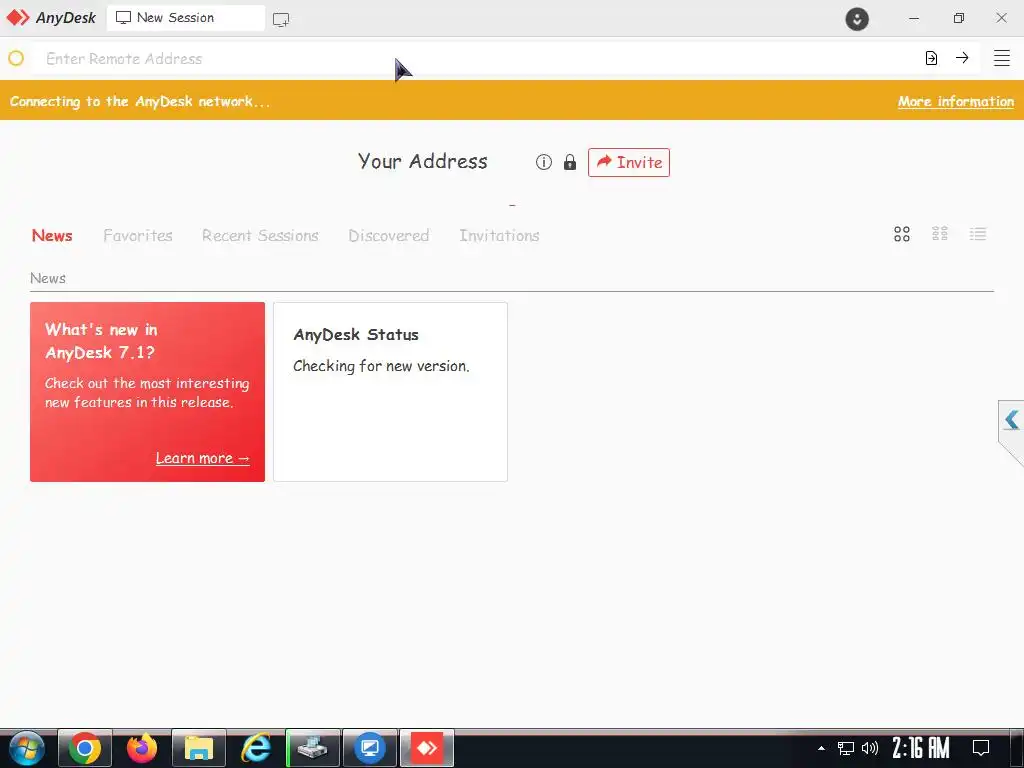This screenshot has height=768, width=1024.
Task: Click the blue remote desktop taskbar icon
Action: (x=370, y=748)
